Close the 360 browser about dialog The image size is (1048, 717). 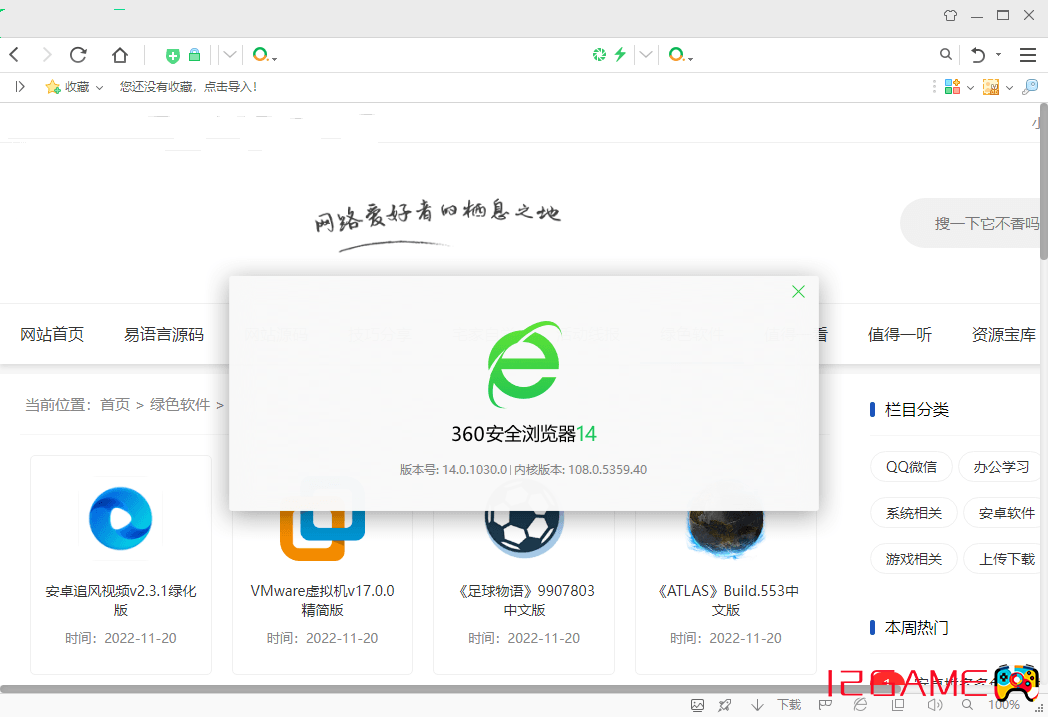pos(798,291)
